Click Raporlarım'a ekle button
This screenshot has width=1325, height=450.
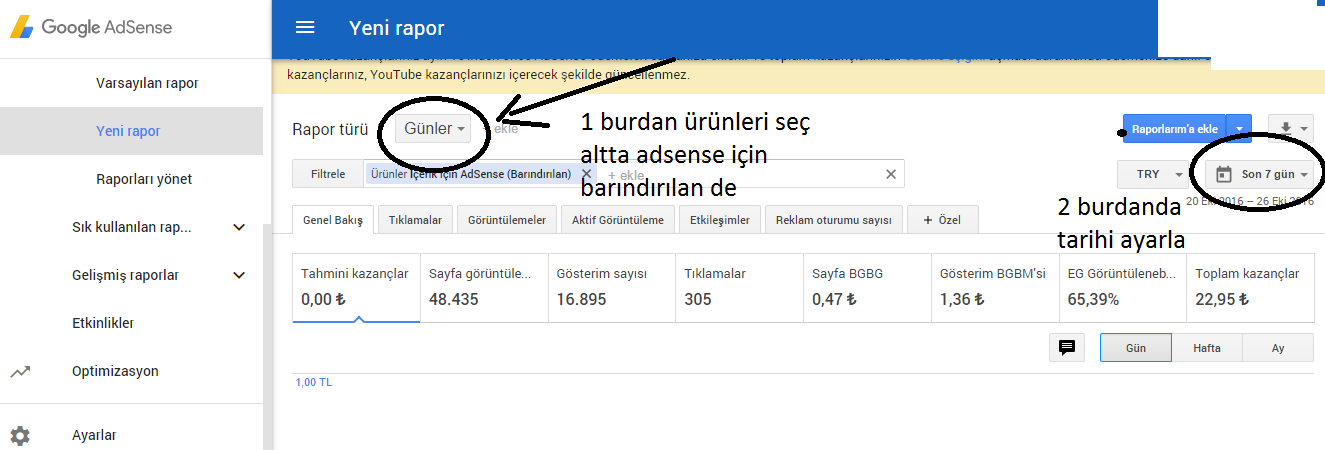tap(1175, 129)
